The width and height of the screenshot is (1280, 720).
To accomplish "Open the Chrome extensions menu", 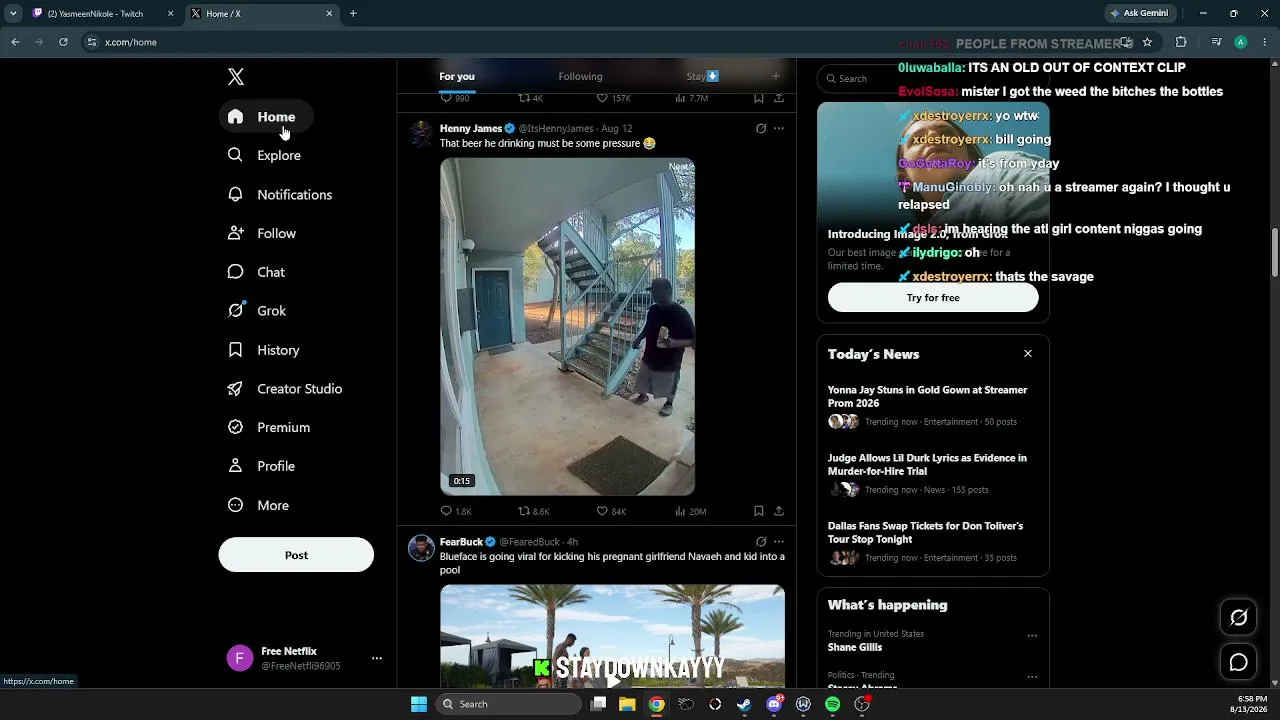I will point(1181,42).
